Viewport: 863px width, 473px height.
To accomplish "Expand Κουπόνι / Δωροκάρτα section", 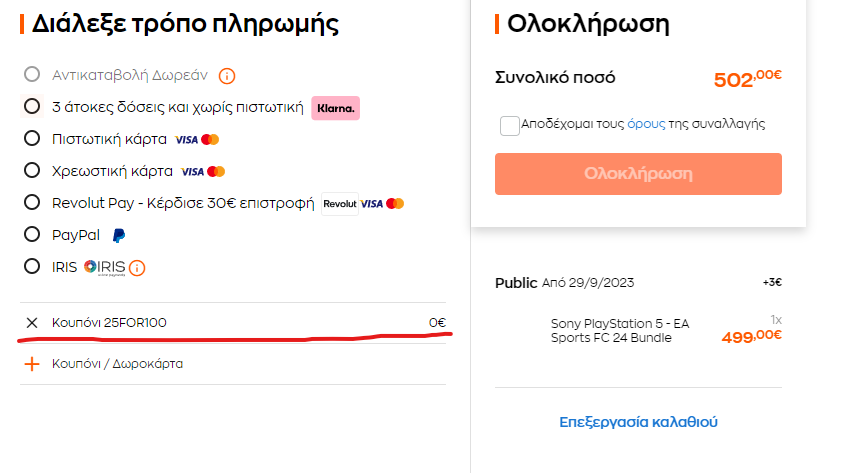I will click(118, 364).
